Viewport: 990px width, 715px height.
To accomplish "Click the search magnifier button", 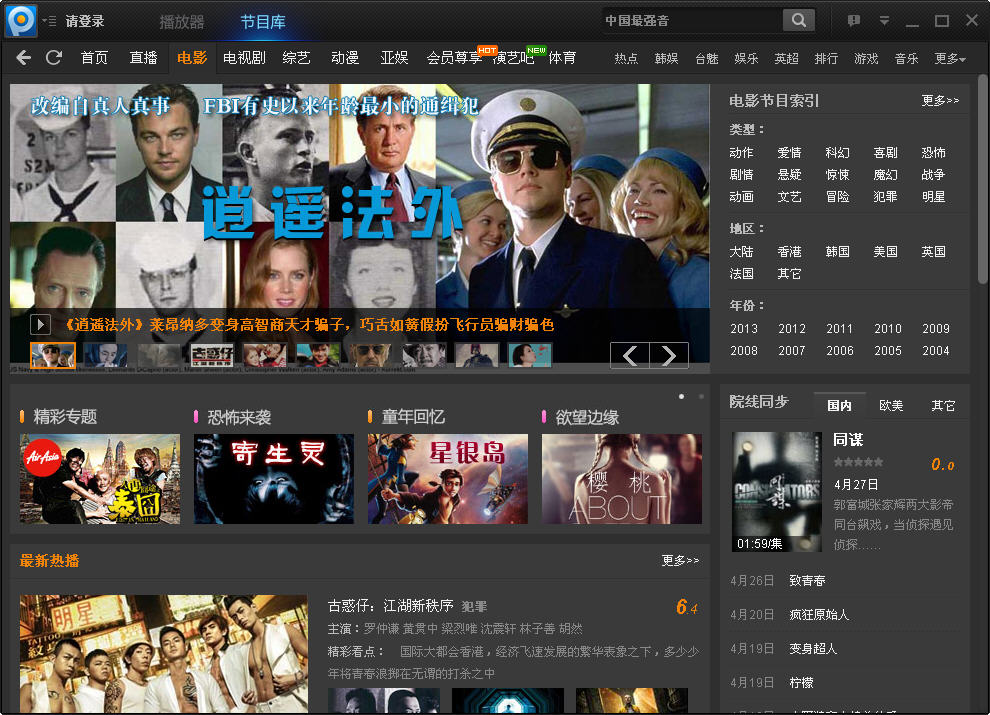I will click(798, 21).
